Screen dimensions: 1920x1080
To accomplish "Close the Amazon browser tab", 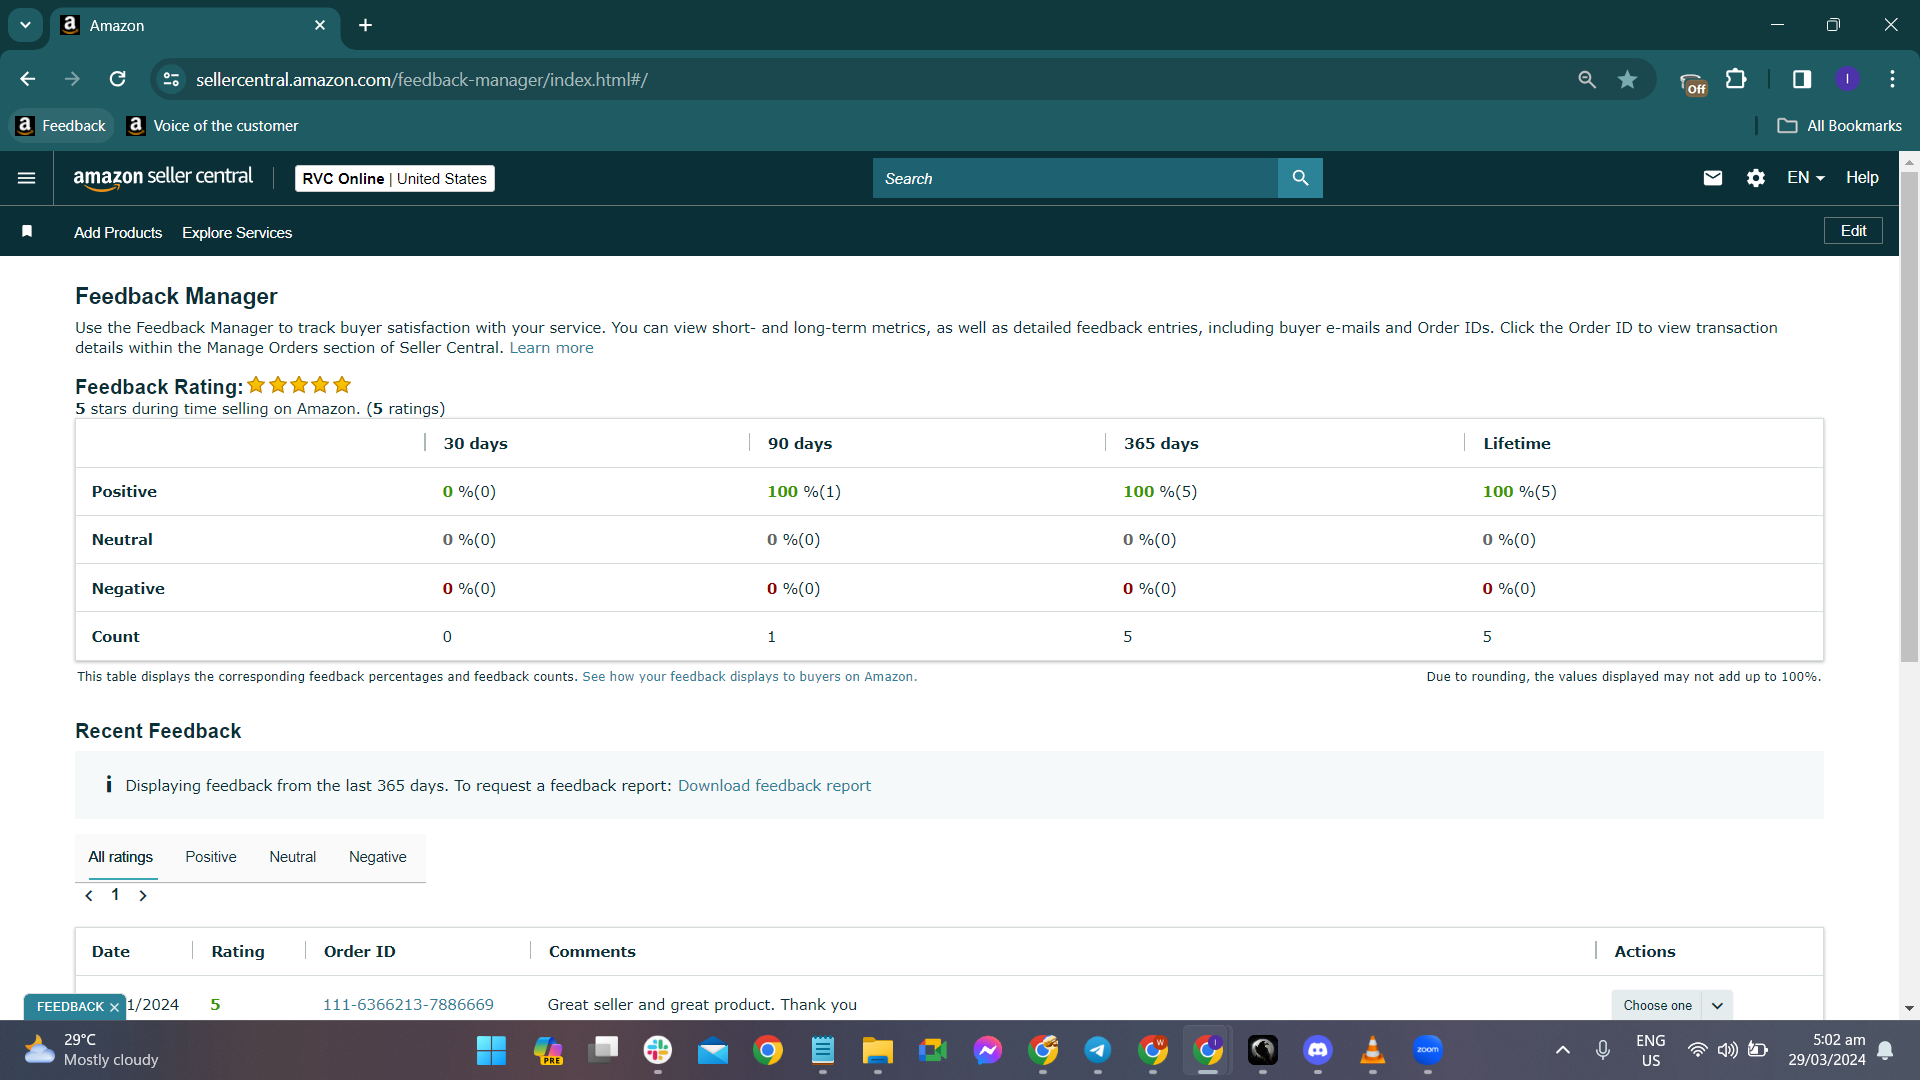I will 320,25.
